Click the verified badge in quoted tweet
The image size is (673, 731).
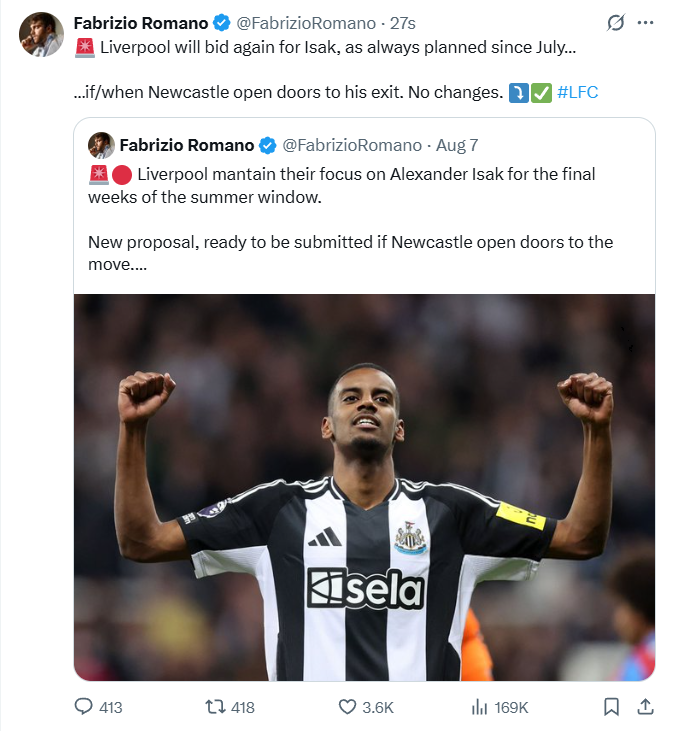pos(267,145)
